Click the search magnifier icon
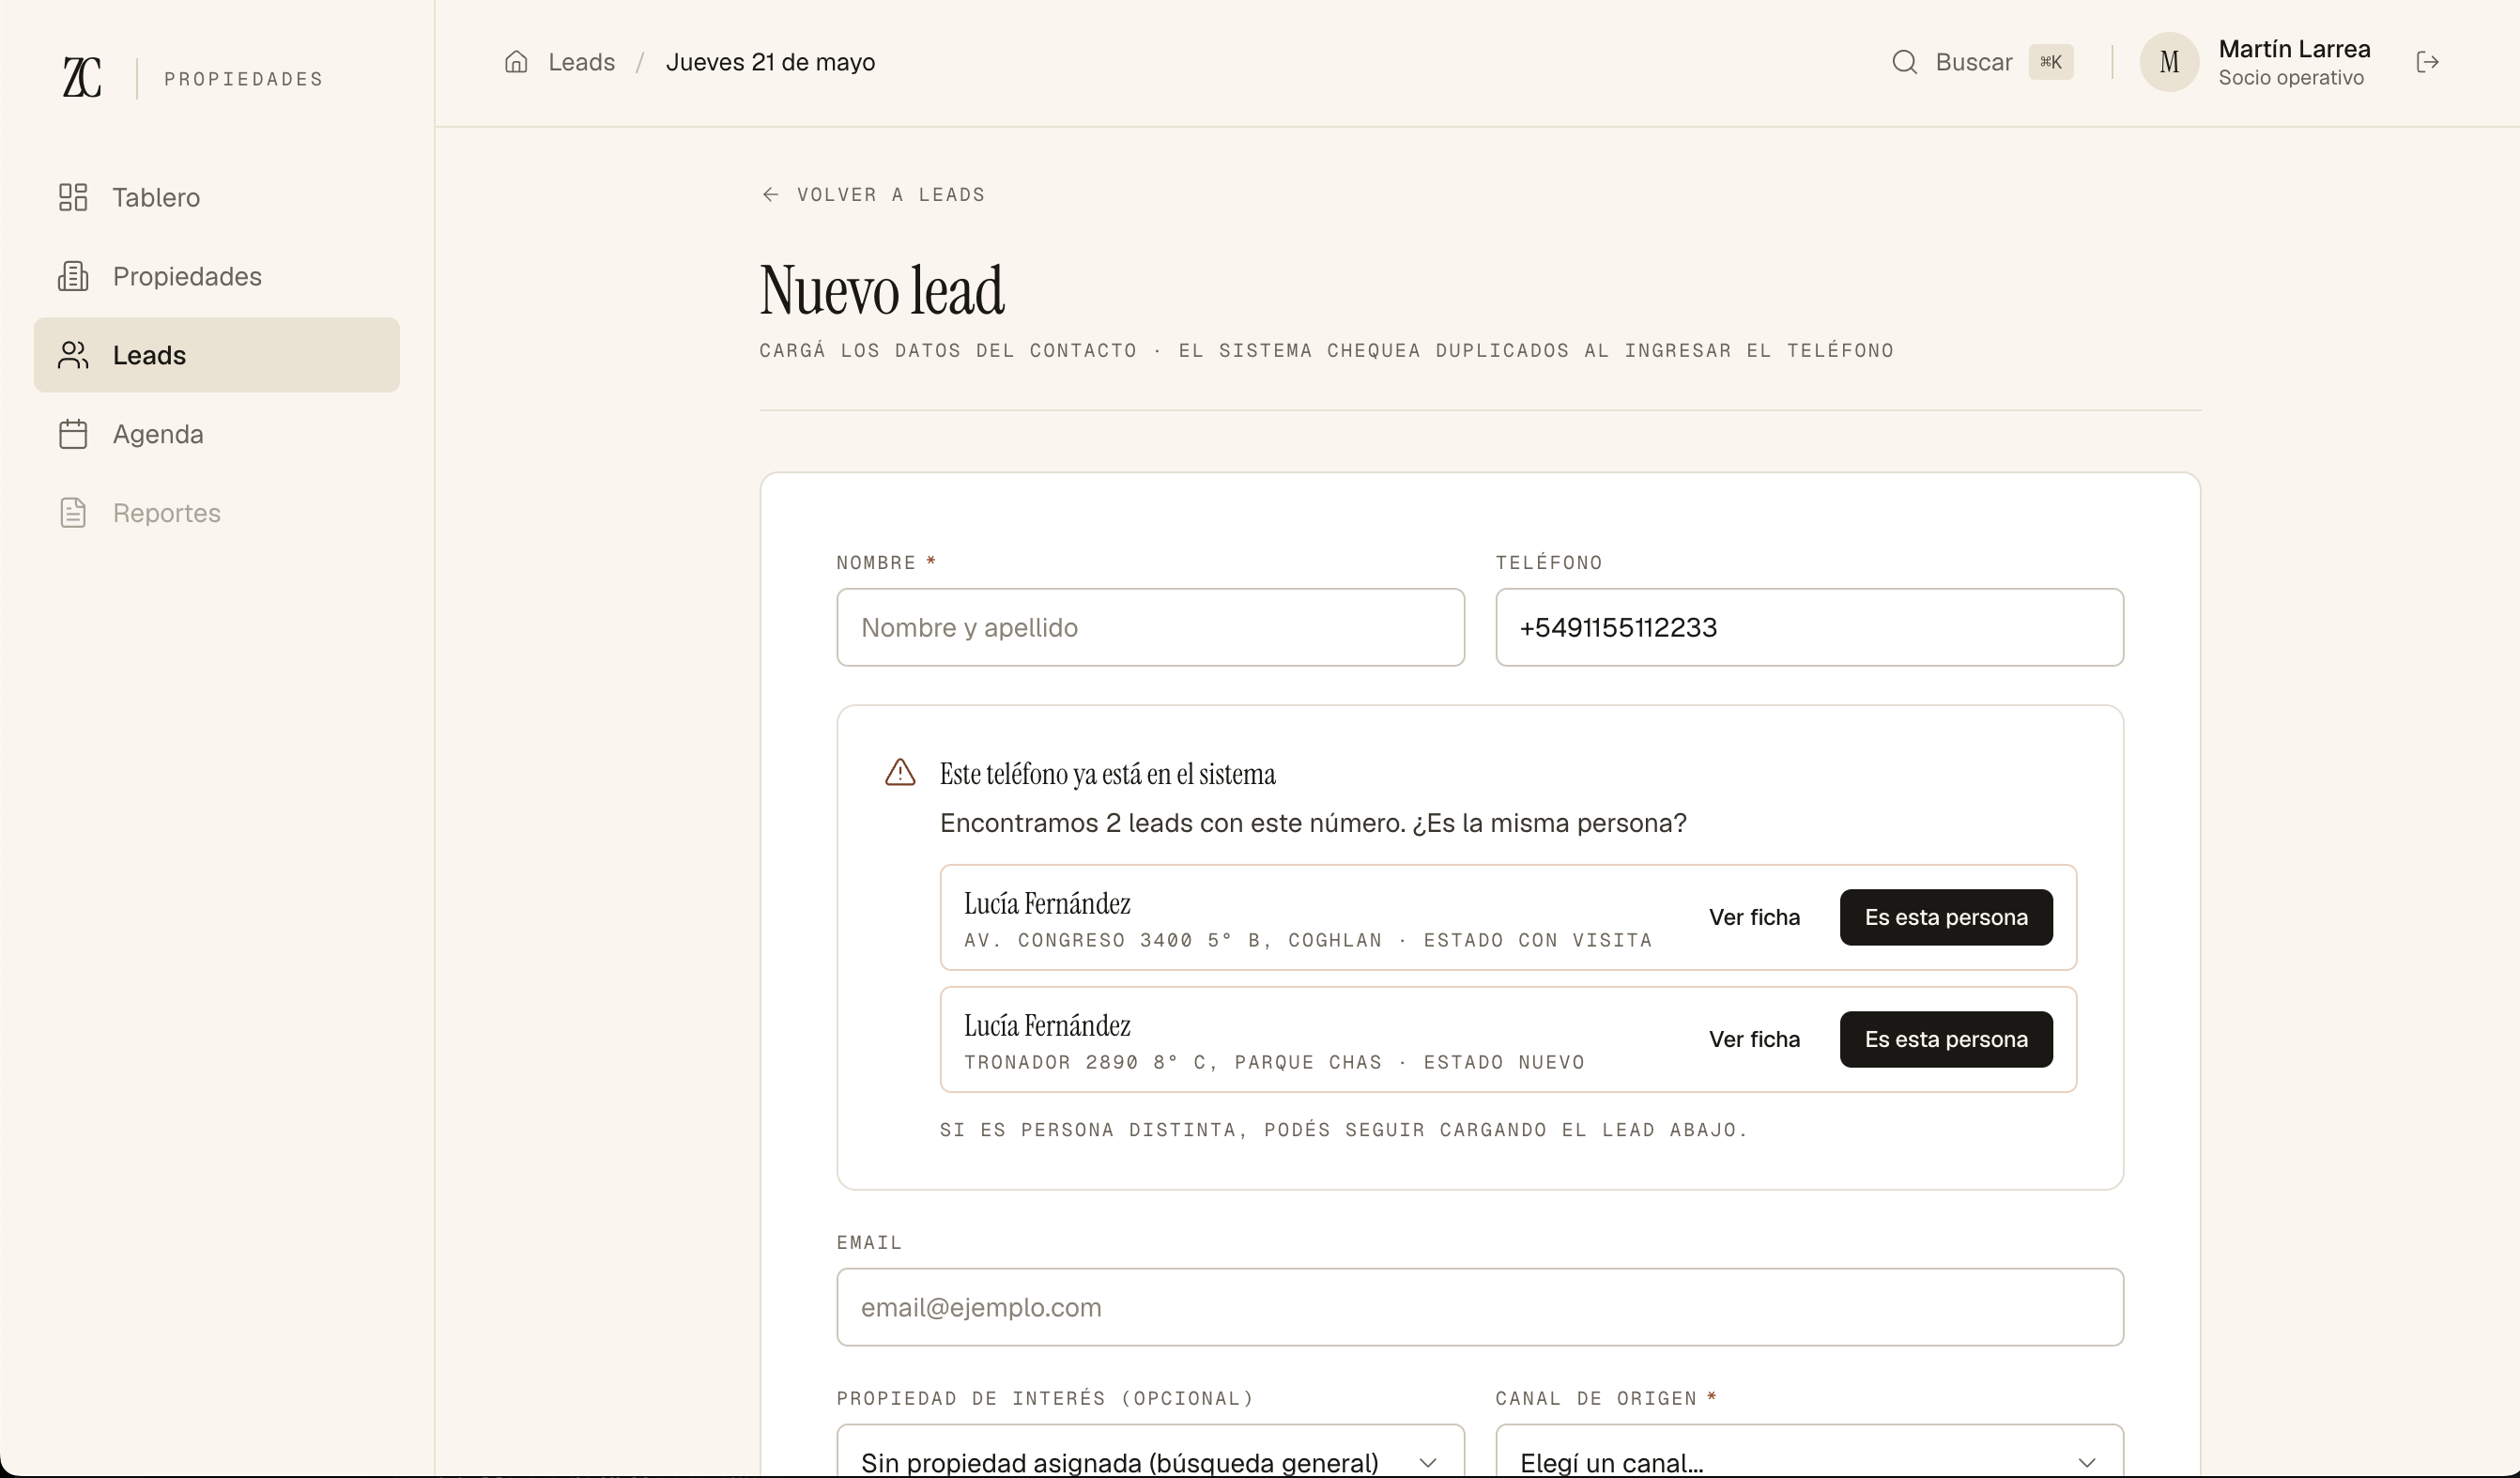 1905,62
